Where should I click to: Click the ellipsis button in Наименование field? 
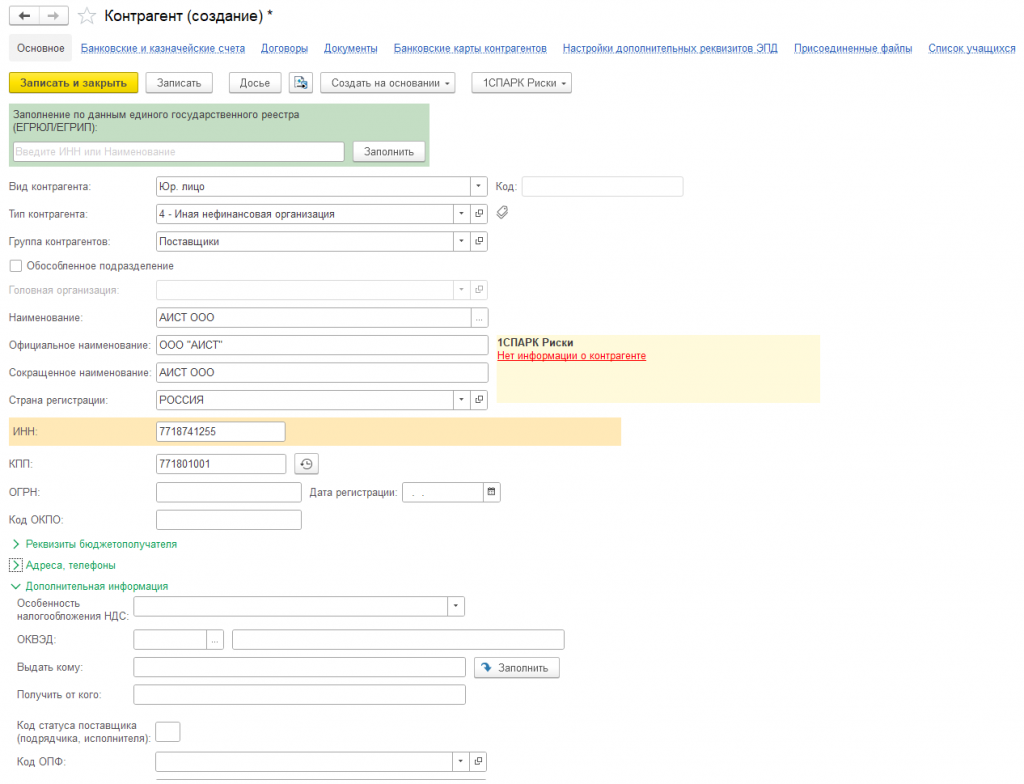click(x=479, y=318)
